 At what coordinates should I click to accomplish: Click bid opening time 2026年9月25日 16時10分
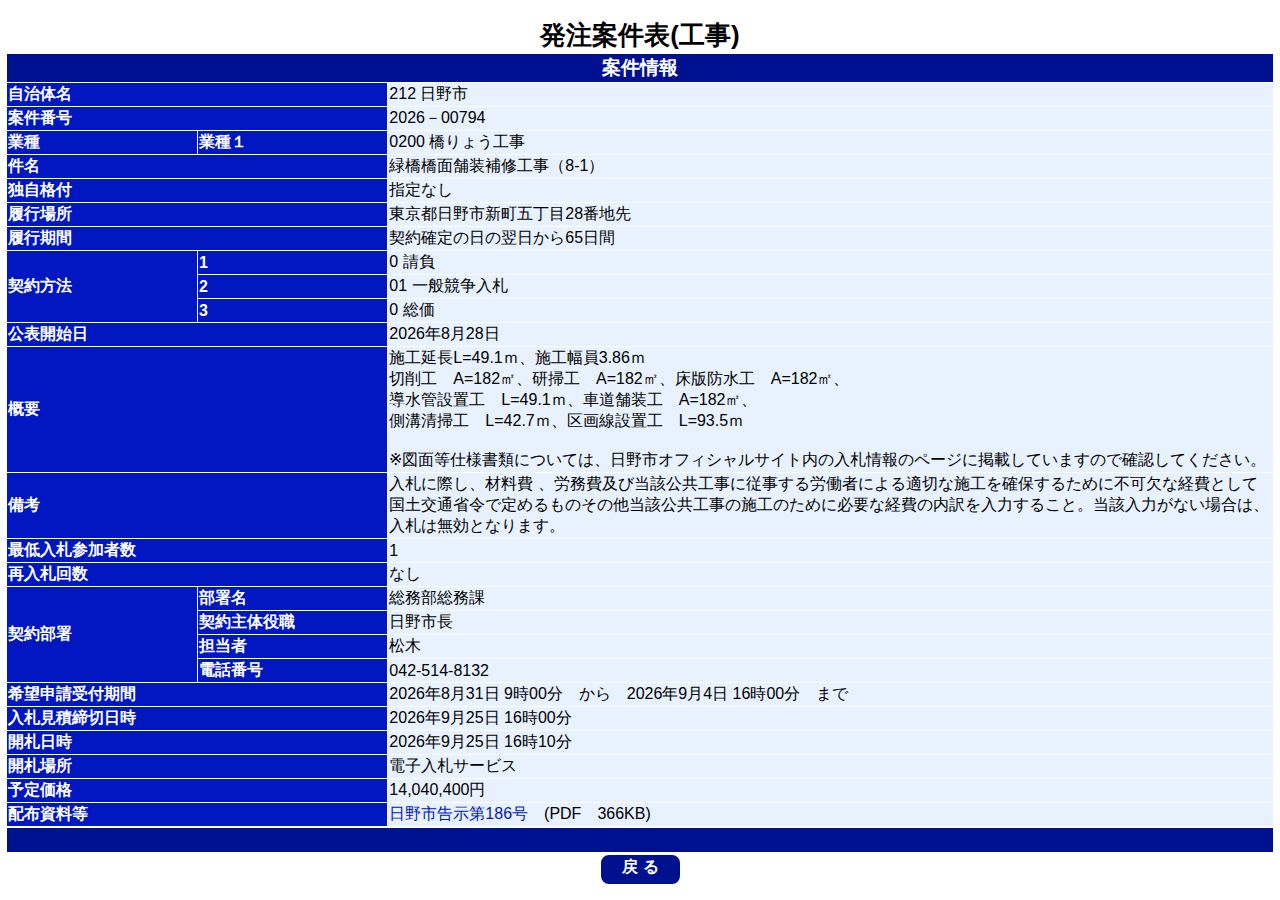pyautogui.click(x=480, y=742)
